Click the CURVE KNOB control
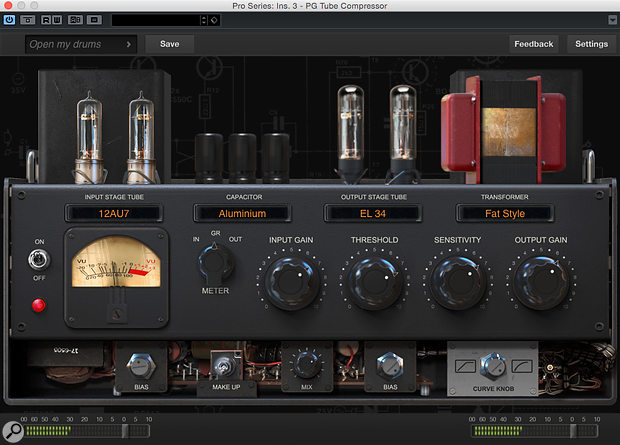The height and width of the screenshot is (445, 620). pyautogui.click(x=493, y=366)
